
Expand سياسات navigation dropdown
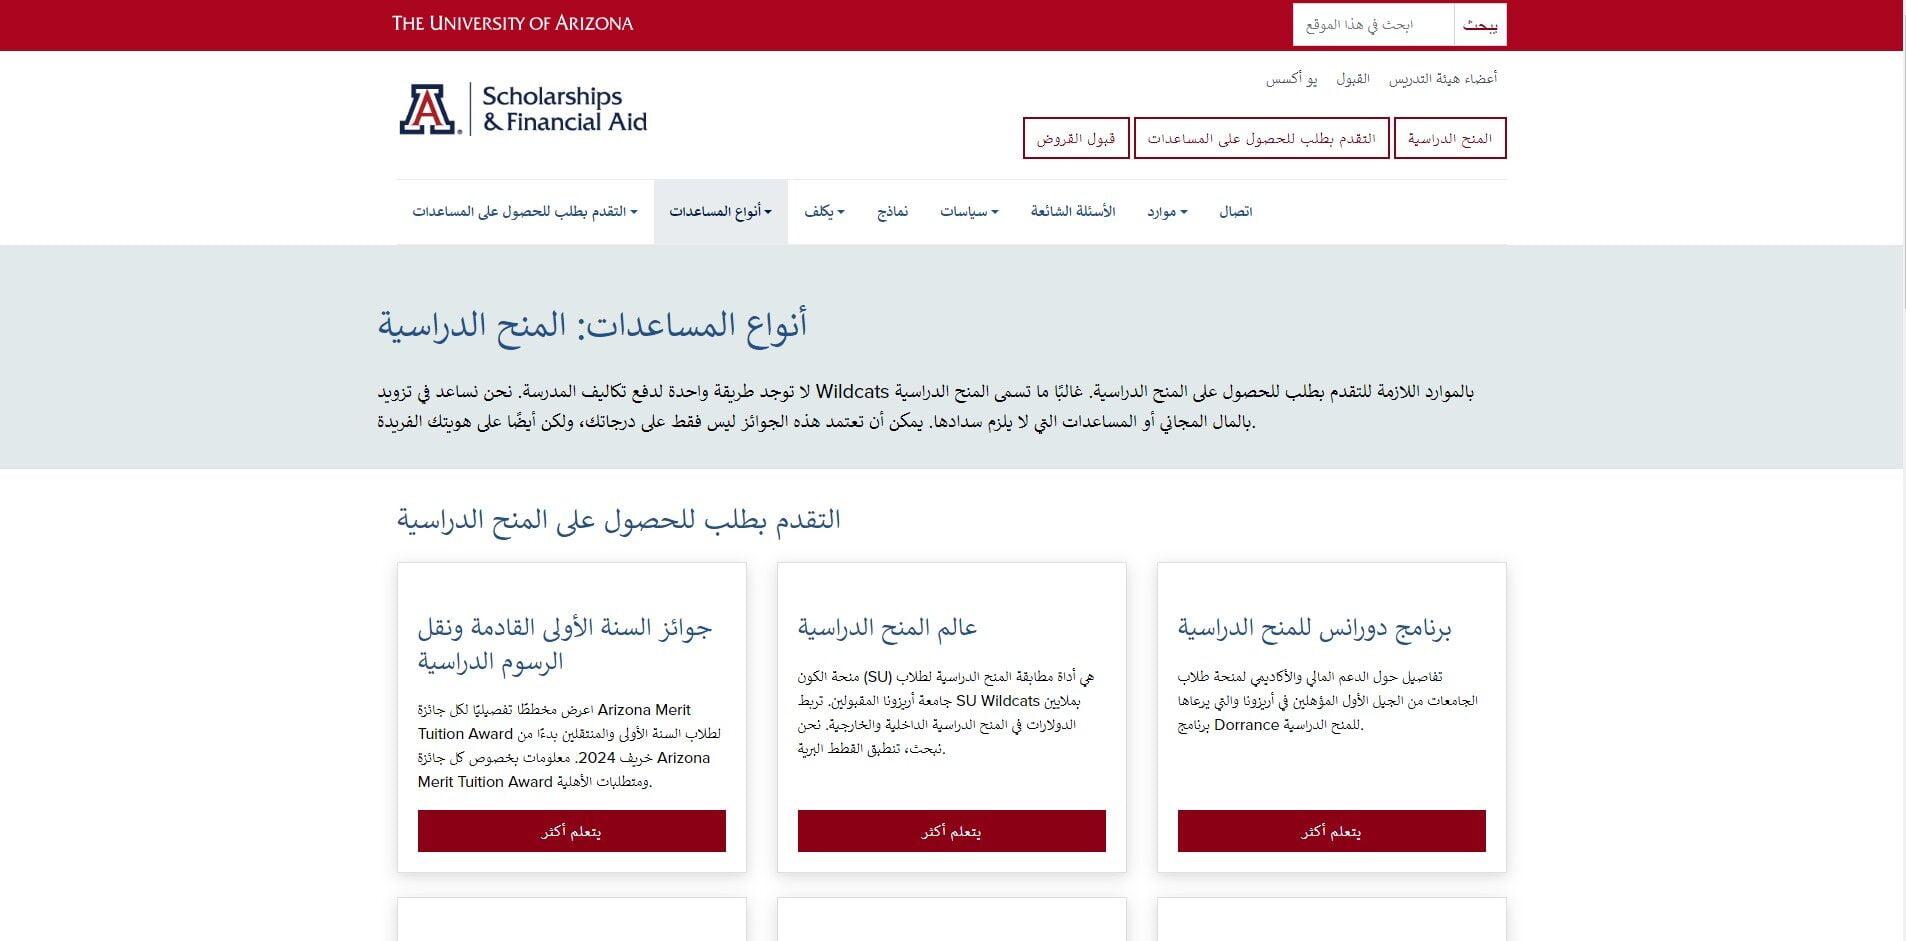(x=969, y=212)
